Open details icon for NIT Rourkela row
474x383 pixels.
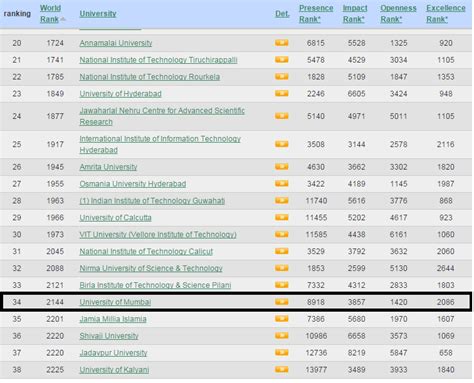282,77
